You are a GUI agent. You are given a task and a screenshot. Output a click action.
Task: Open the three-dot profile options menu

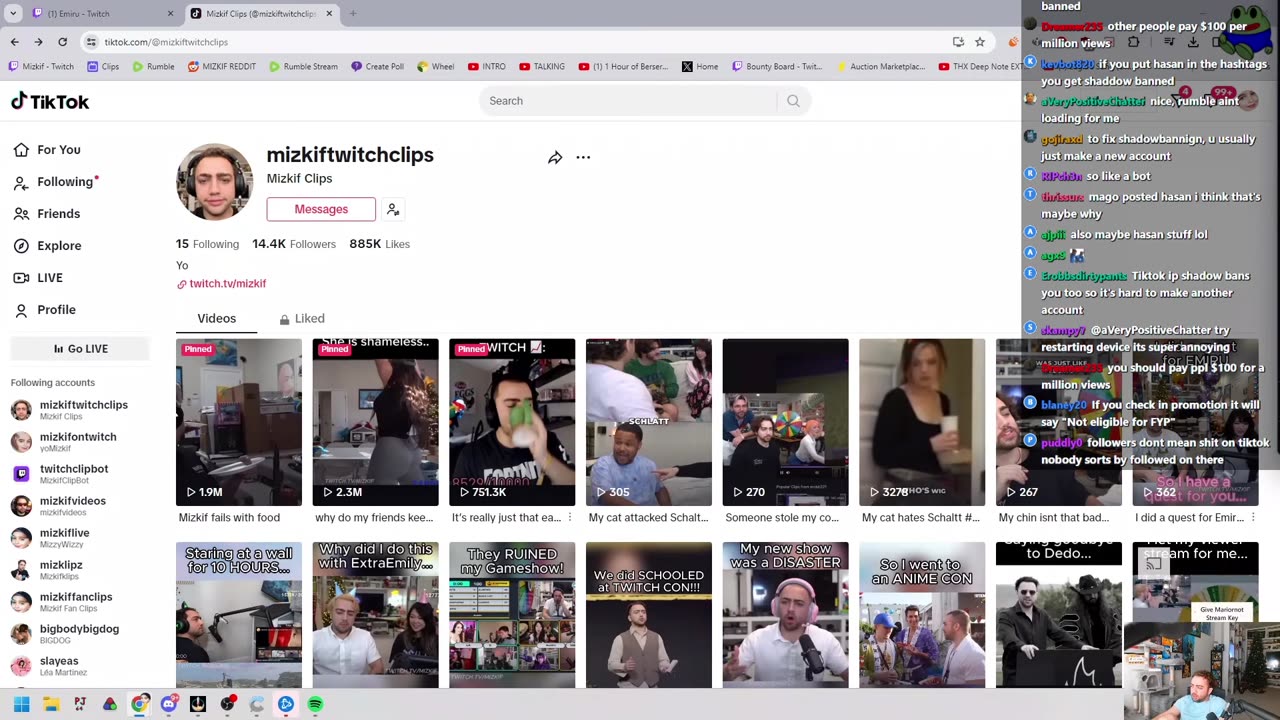(x=583, y=157)
